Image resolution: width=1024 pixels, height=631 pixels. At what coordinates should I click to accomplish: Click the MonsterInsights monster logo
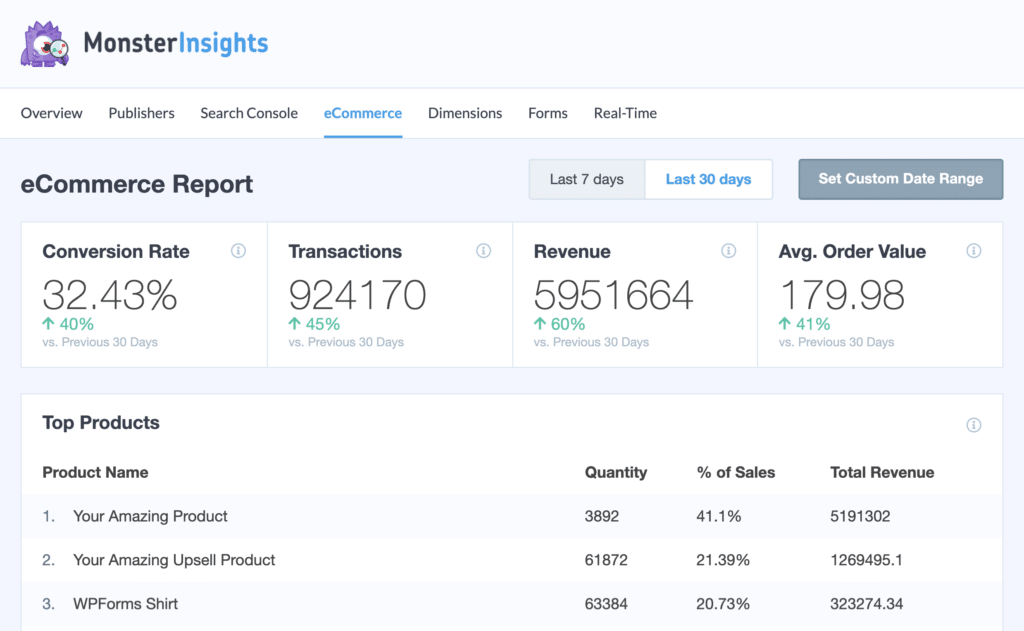pos(44,44)
